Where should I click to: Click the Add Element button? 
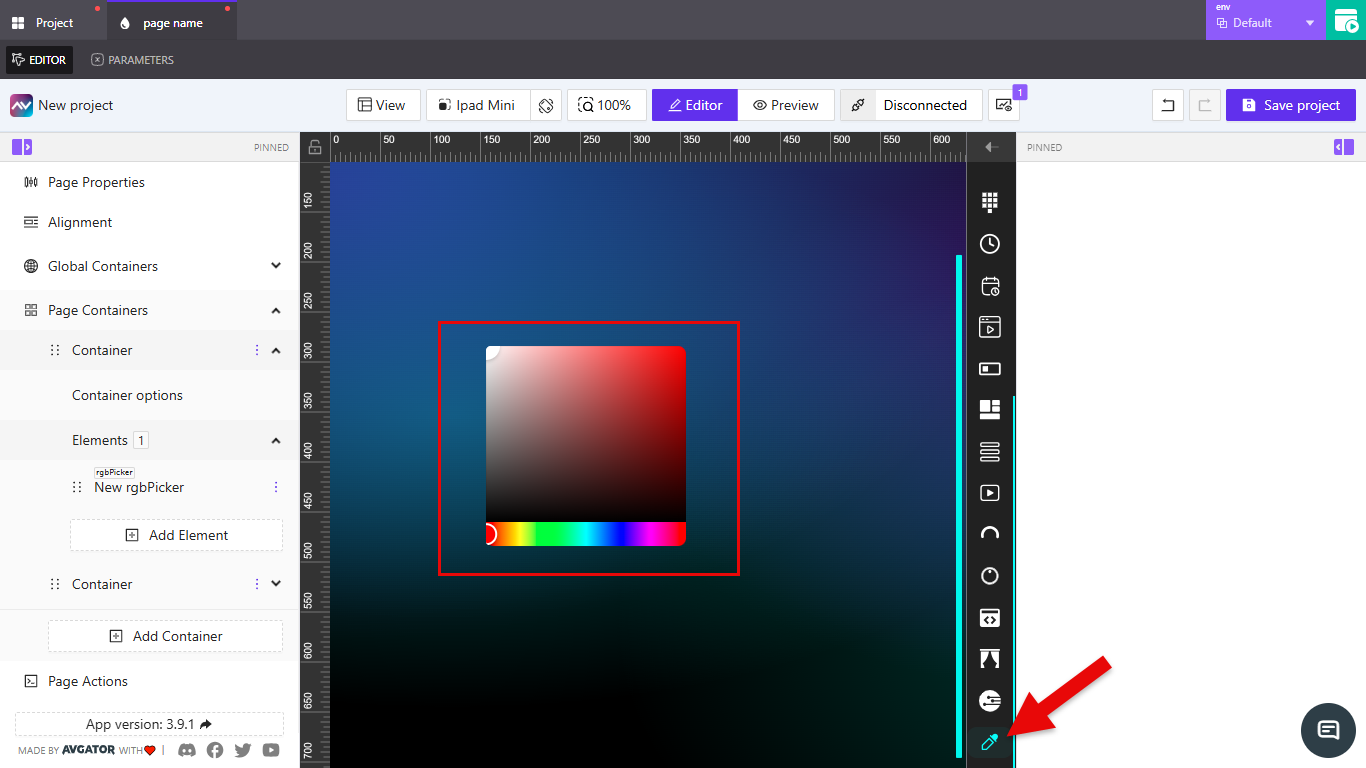point(176,535)
